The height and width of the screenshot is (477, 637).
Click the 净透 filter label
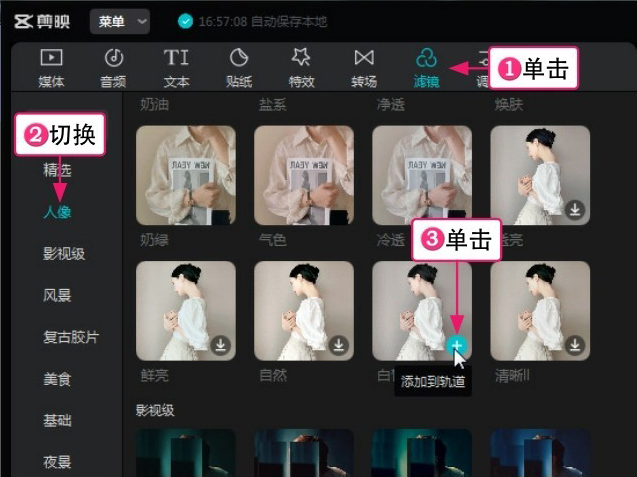(391, 105)
